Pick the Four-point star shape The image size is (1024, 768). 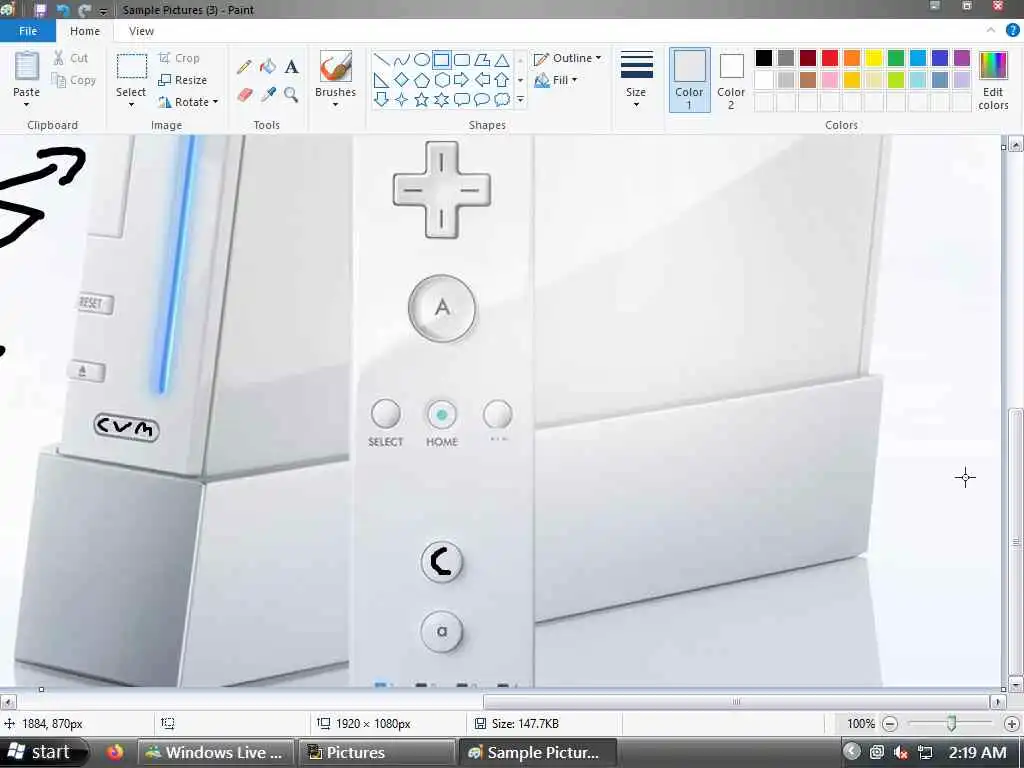[x=402, y=99]
